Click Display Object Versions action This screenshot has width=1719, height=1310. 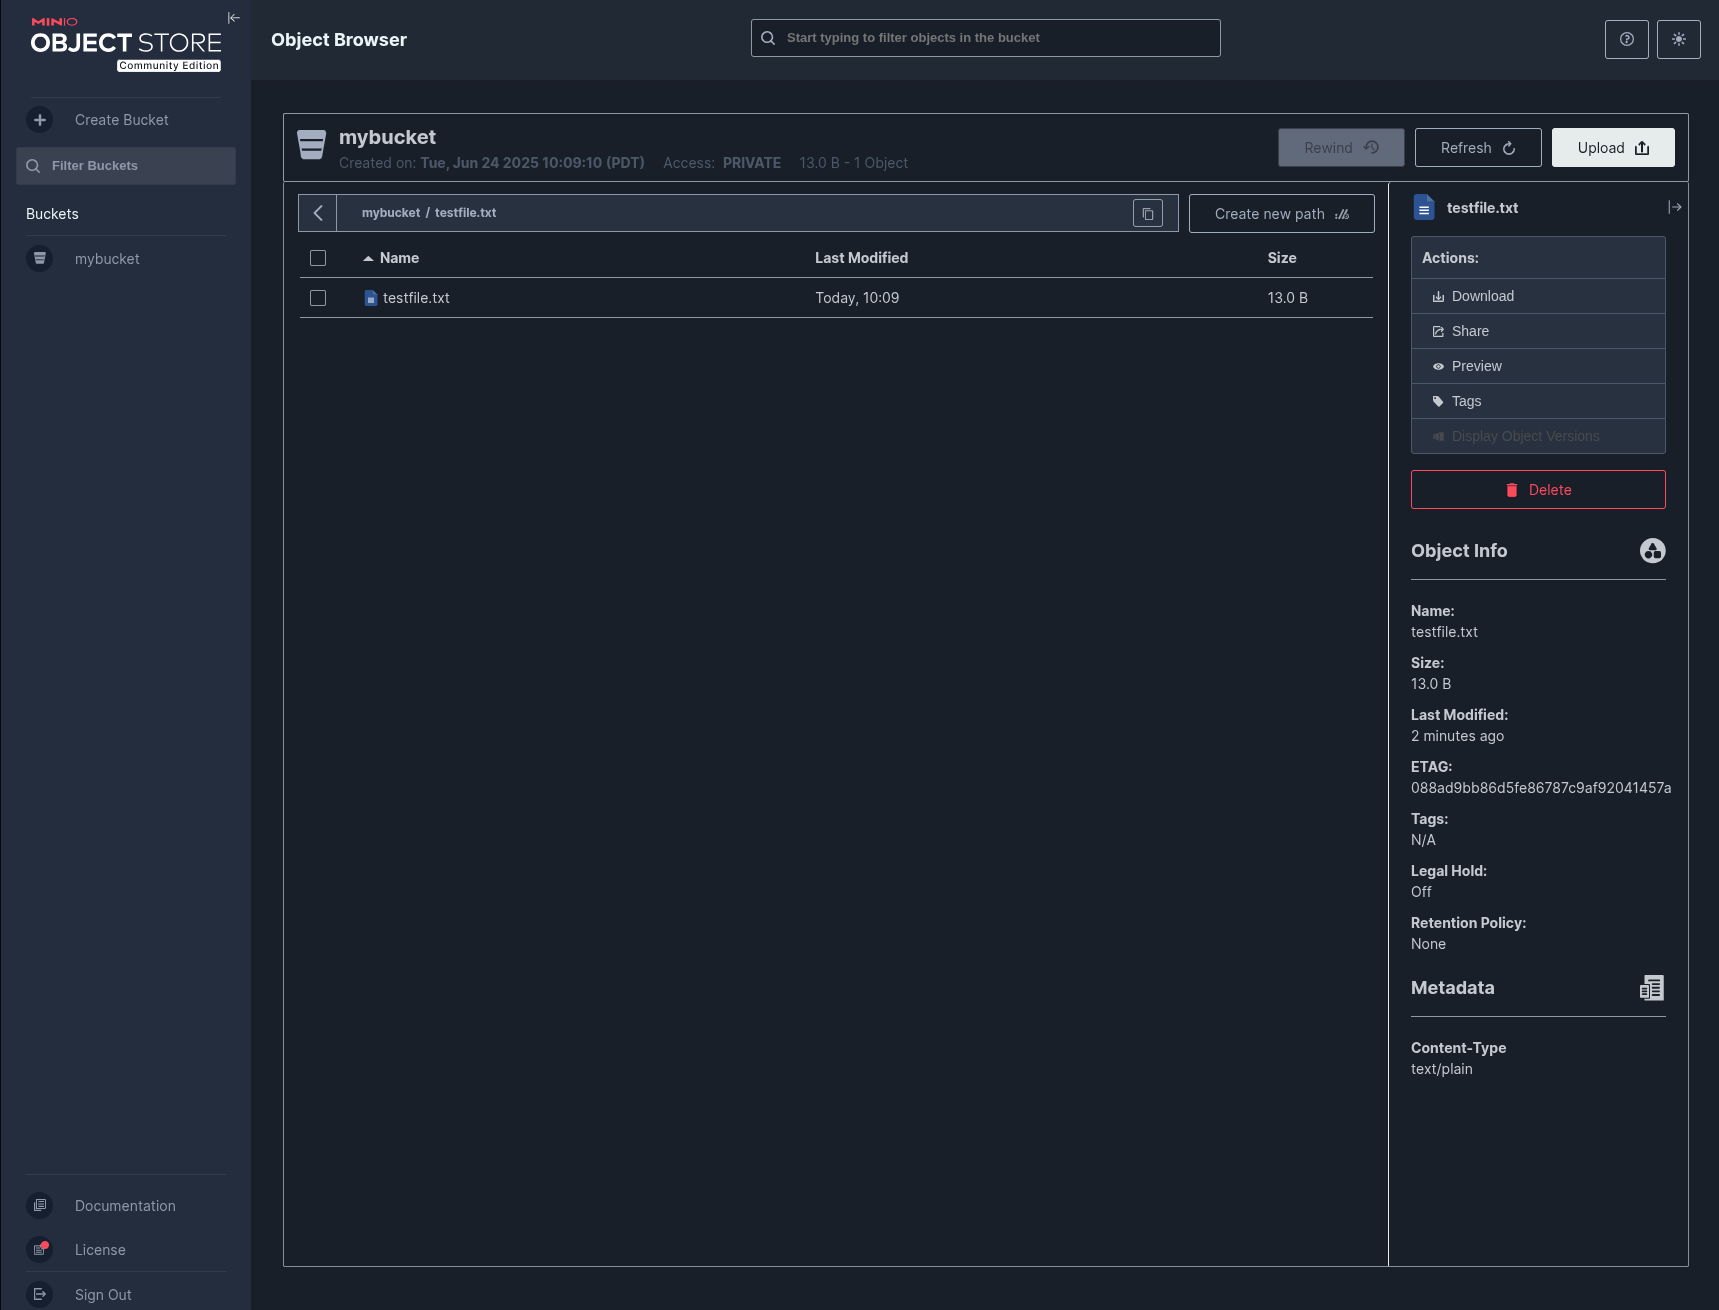click(1538, 436)
